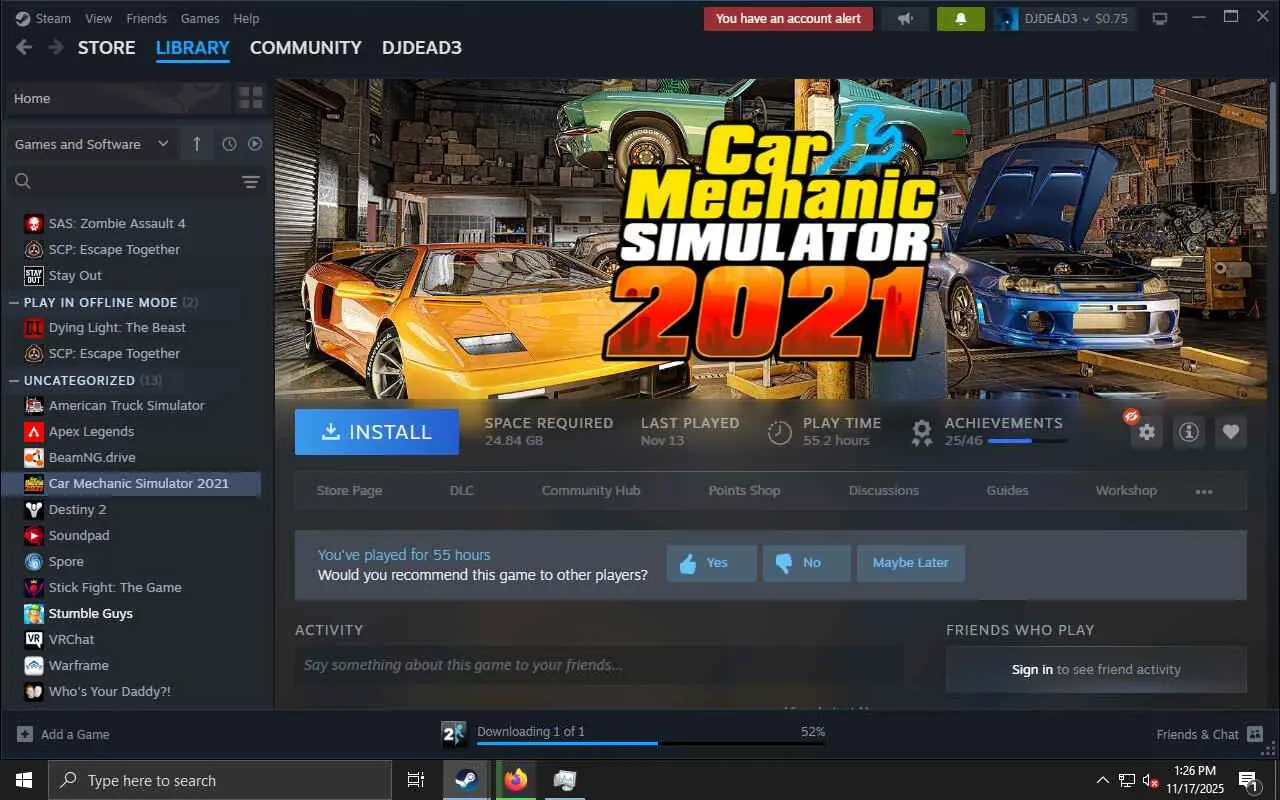The height and width of the screenshot is (800, 1280).
Task: Go back with the left arrow
Action: 24,47
